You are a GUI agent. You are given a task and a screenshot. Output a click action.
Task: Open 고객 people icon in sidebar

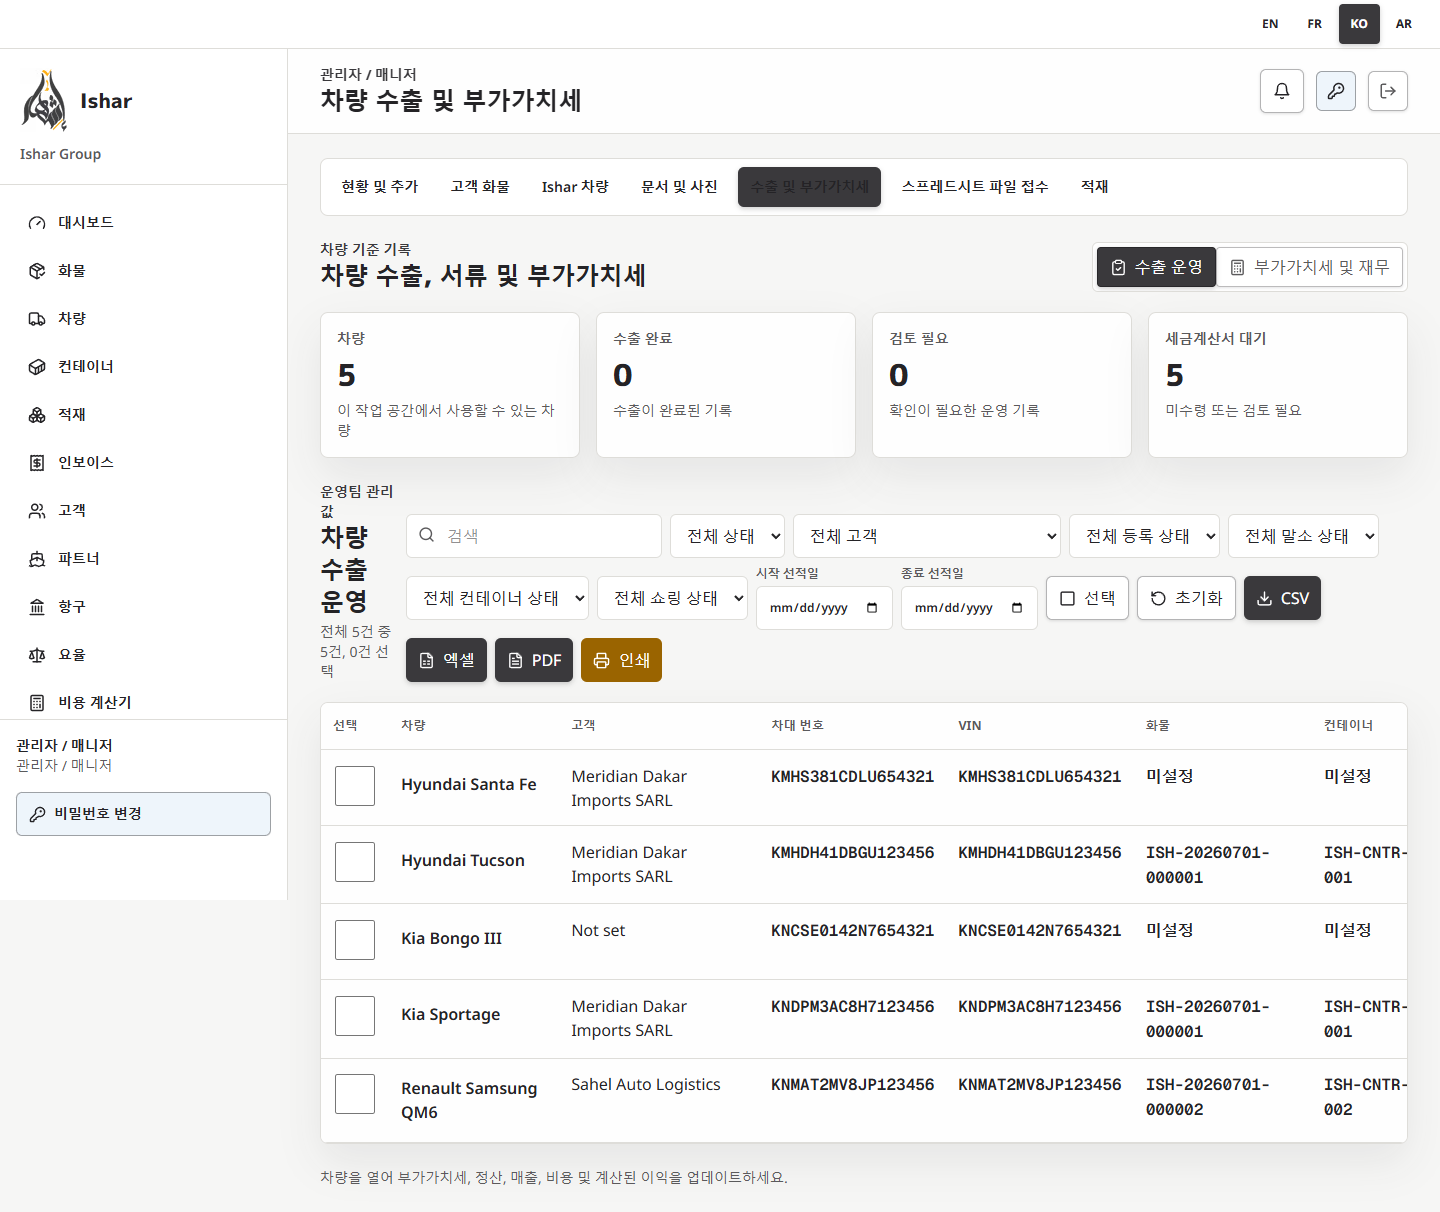[37, 511]
